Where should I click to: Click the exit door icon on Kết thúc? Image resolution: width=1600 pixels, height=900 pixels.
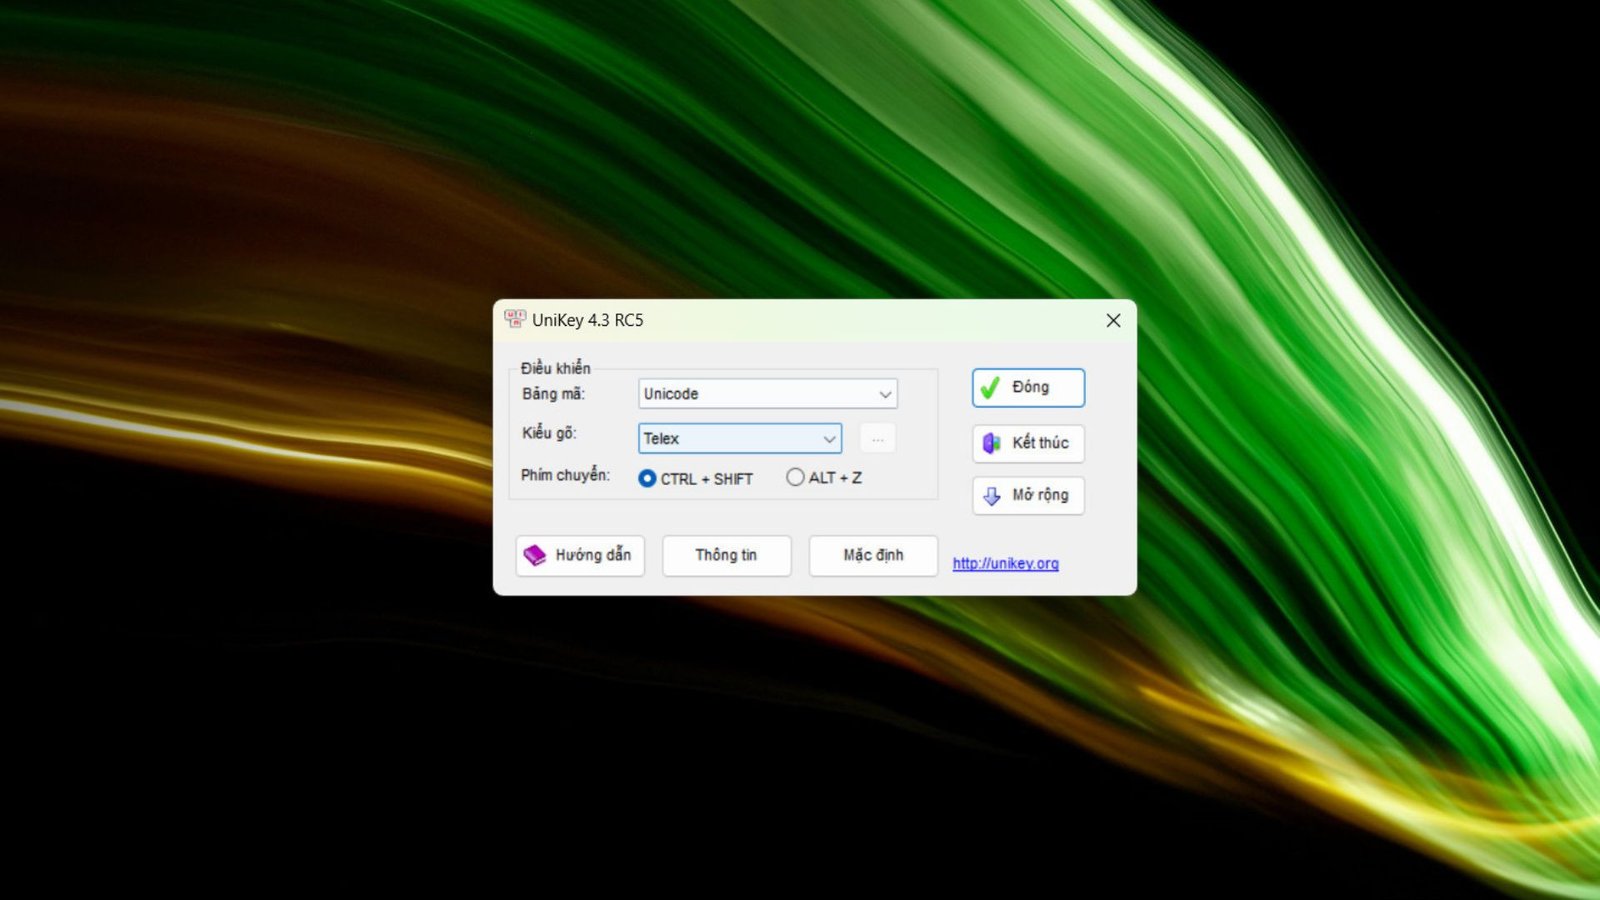click(x=991, y=443)
